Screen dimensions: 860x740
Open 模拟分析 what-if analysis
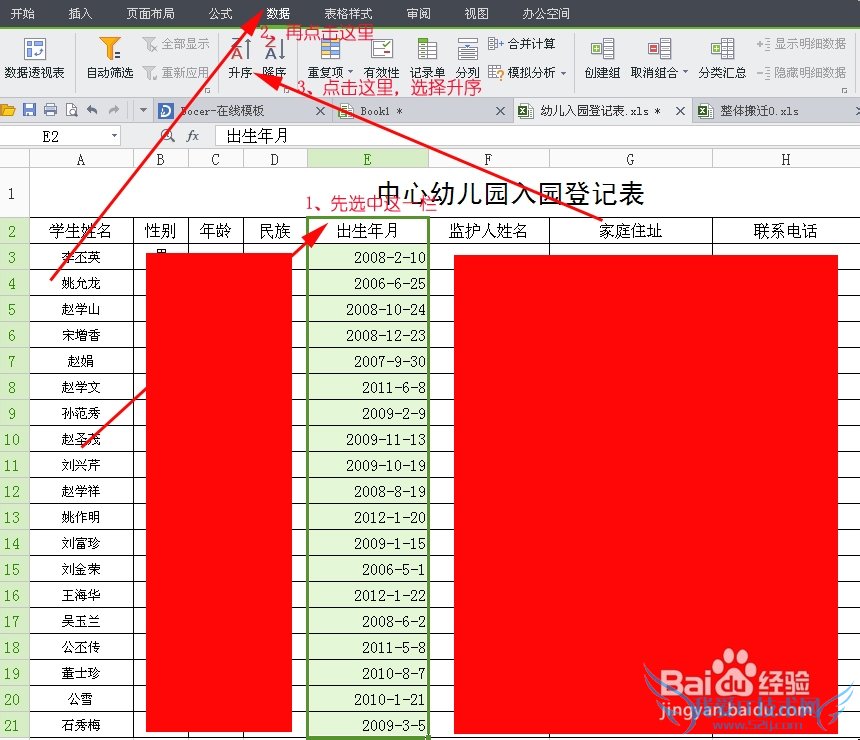click(527, 72)
